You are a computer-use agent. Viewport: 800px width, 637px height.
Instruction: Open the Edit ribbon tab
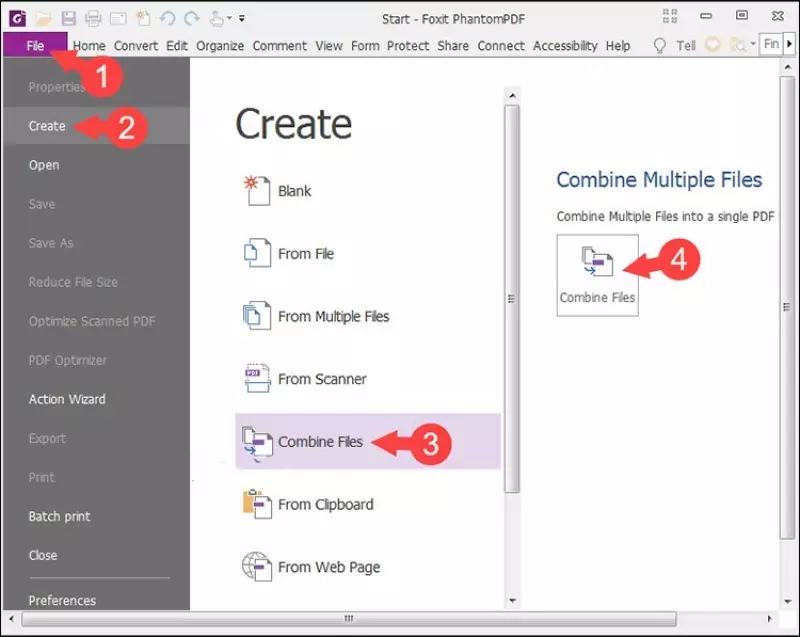pos(177,46)
